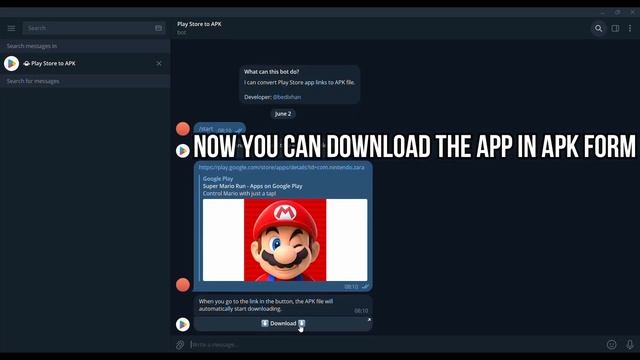The width and height of the screenshot is (640, 360).
Task: Attach a file with paperclip icon
Action: [180, 345]
